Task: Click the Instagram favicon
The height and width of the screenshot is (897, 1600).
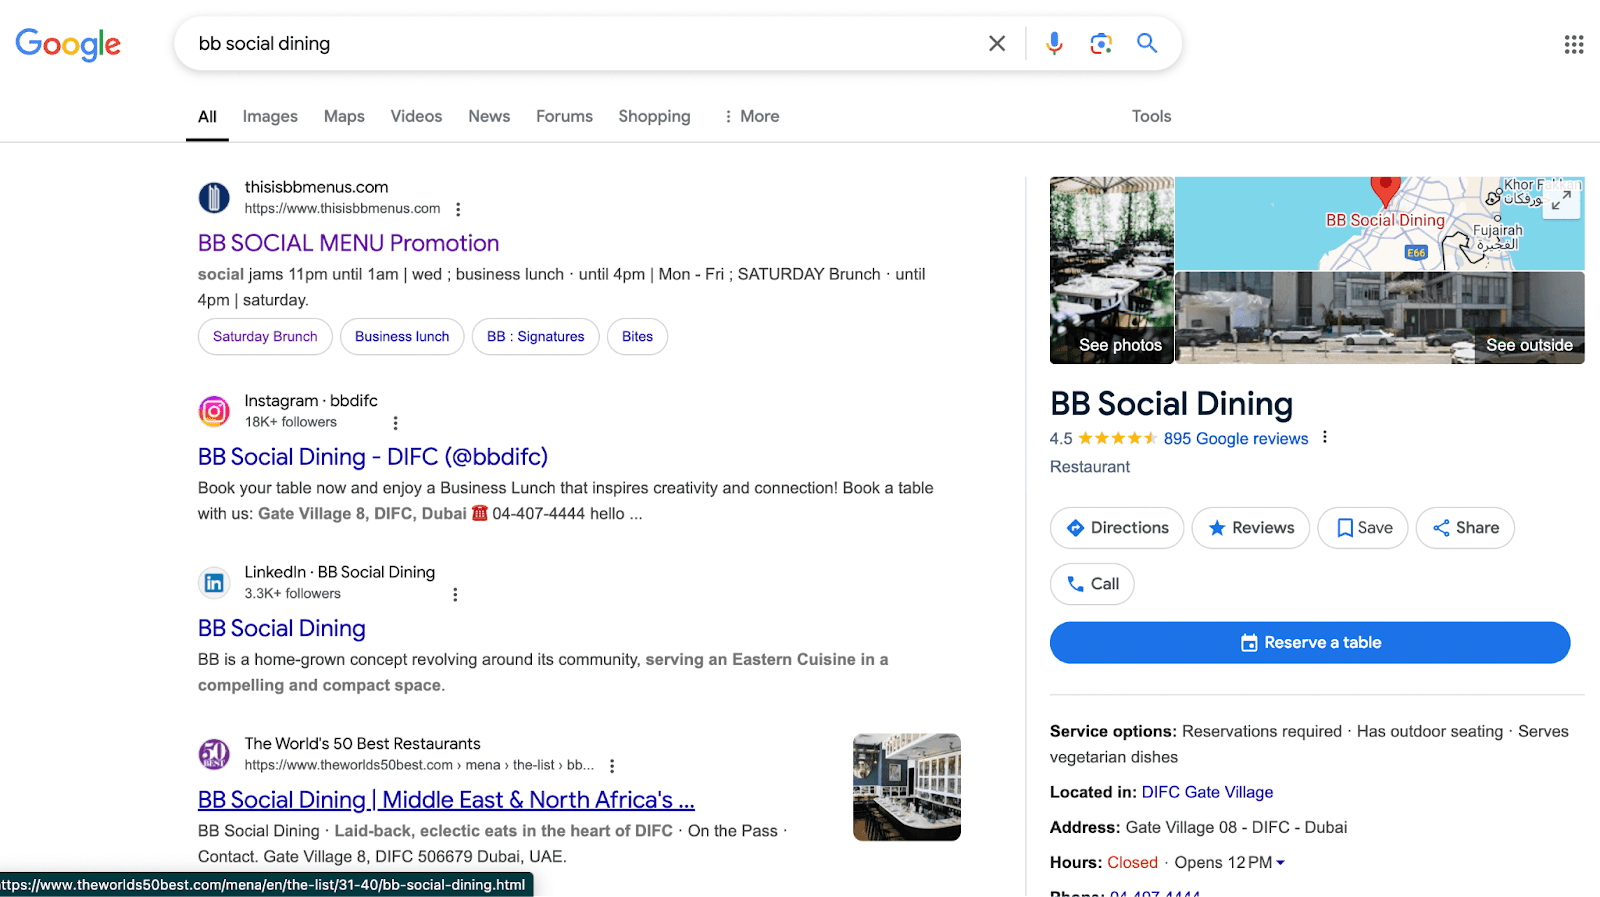Action: click(x=214, y=411)
